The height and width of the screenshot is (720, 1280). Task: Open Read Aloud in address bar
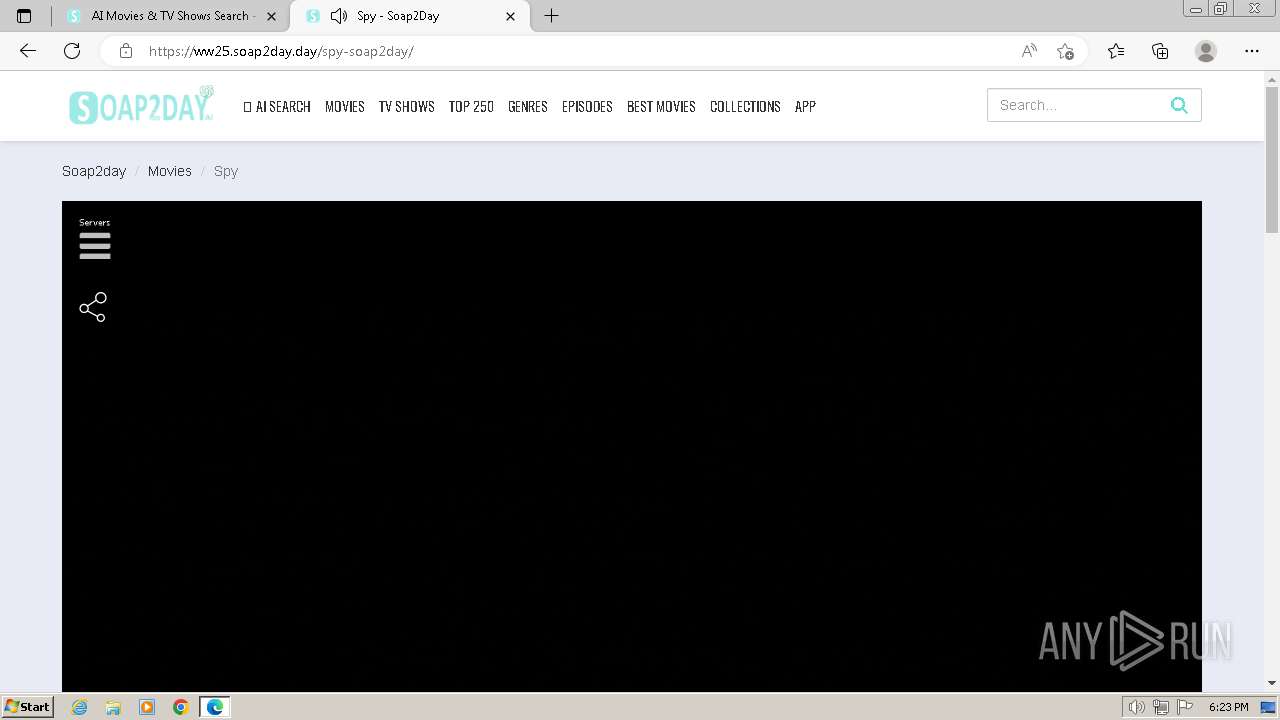pyautogui.click(x=1029, y=51)
